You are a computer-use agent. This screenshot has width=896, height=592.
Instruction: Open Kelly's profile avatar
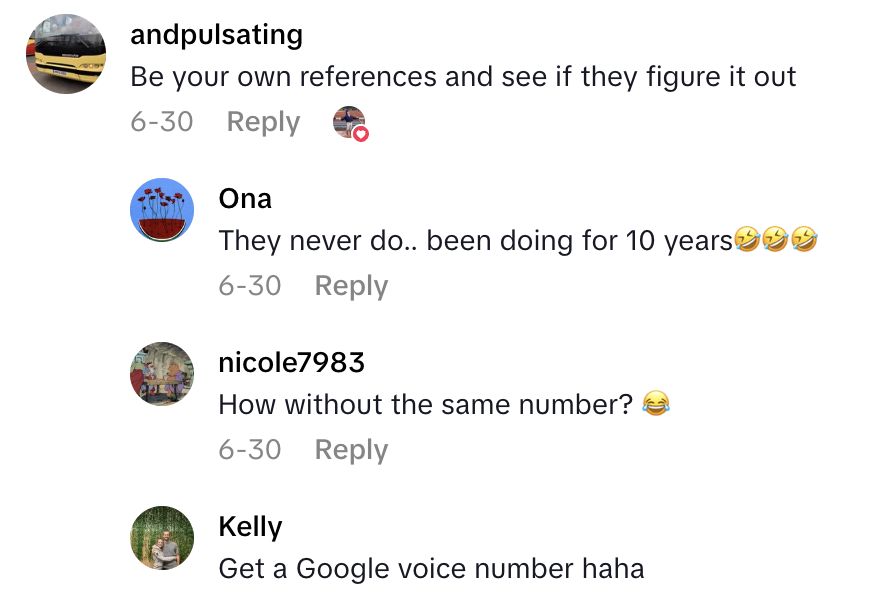click(161, 538)
